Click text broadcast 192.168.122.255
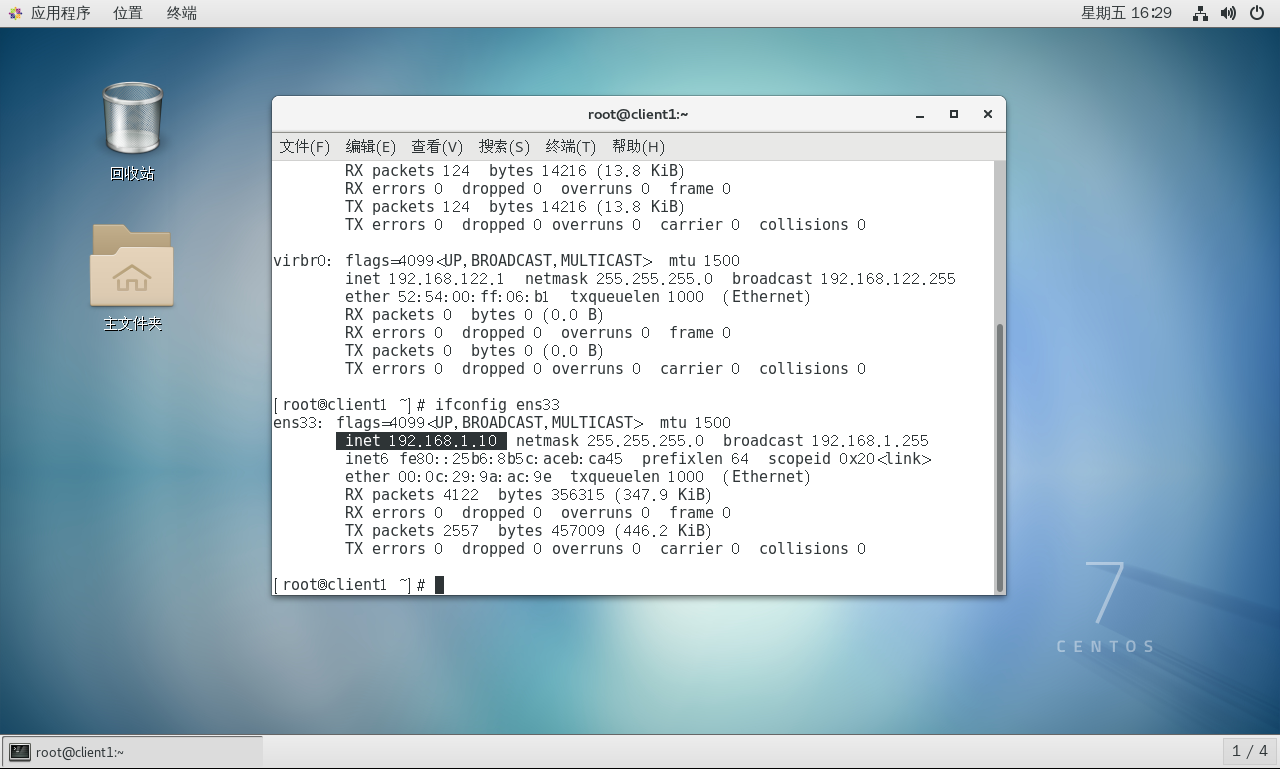 tap(844, 279)
